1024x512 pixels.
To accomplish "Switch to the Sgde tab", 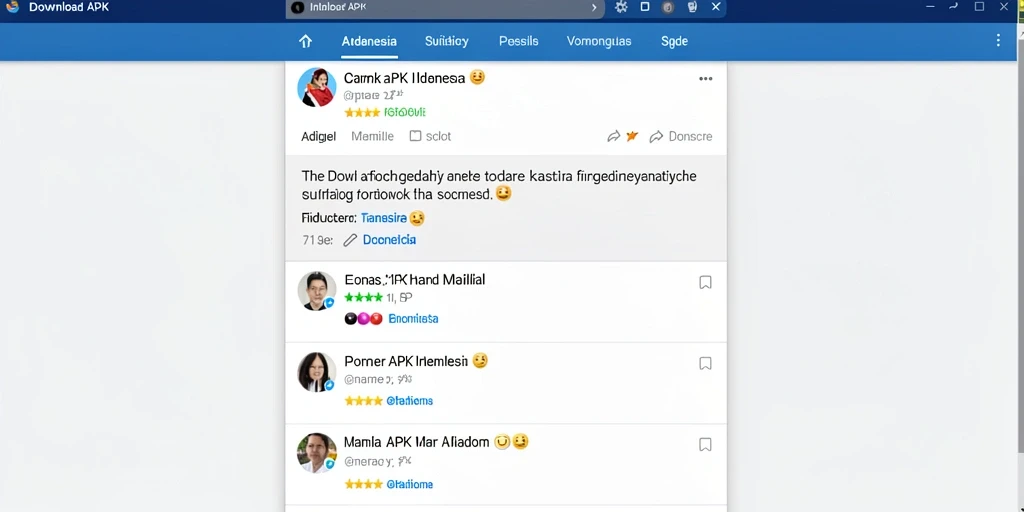I will [x=674, y=41].
